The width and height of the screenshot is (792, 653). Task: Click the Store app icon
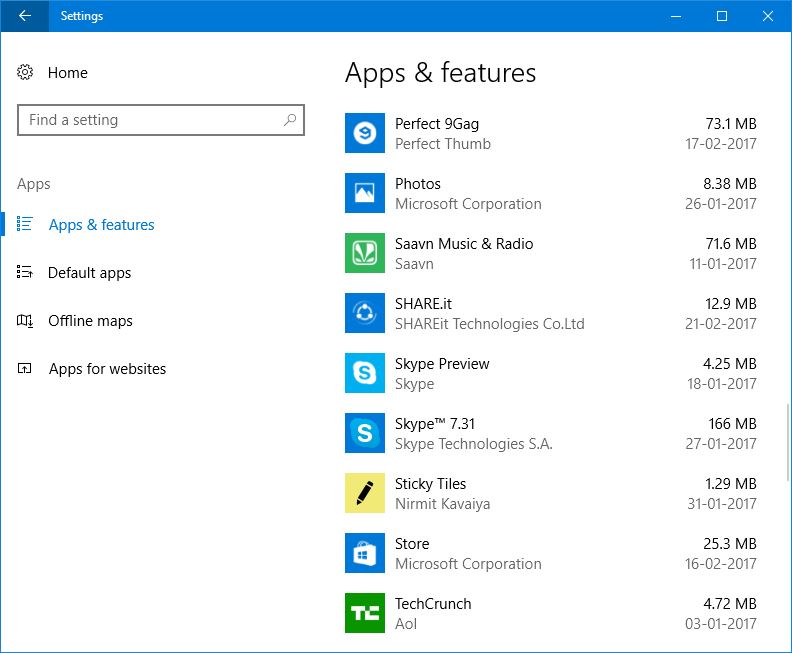click(x=365, y=553)
